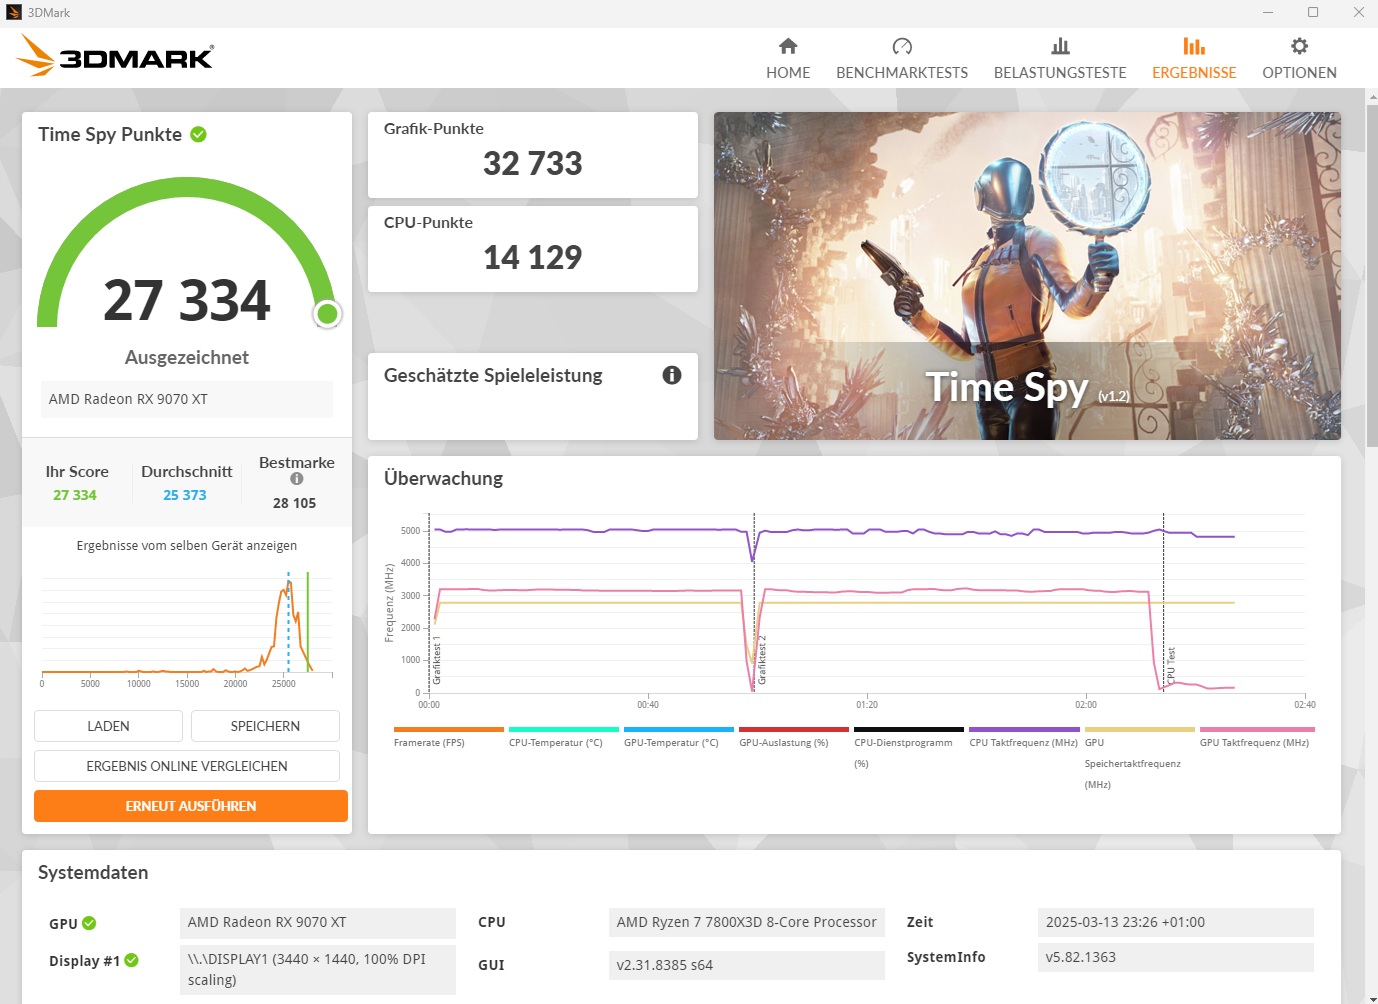Toggle GPU-Auslastung red legend swatch
Viewport: 1378px width, 1004px height.
point(794,730)
